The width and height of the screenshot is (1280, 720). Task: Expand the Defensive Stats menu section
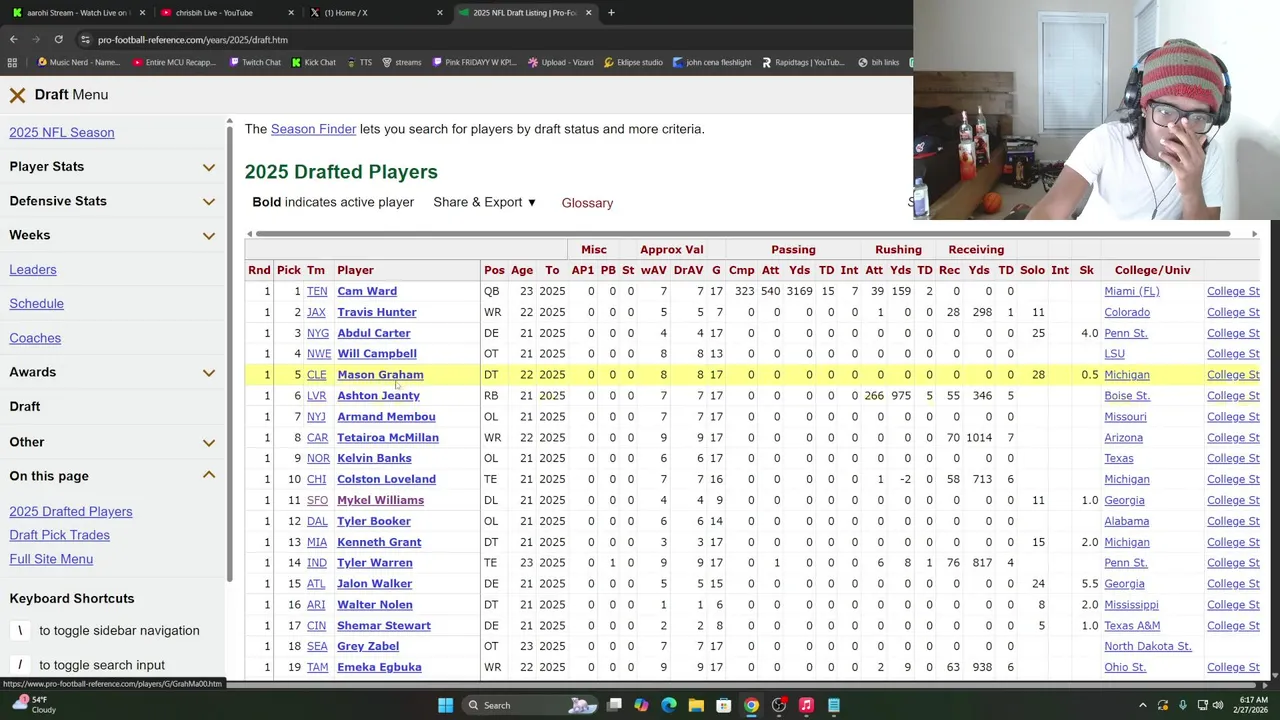(x=112, y=201)
